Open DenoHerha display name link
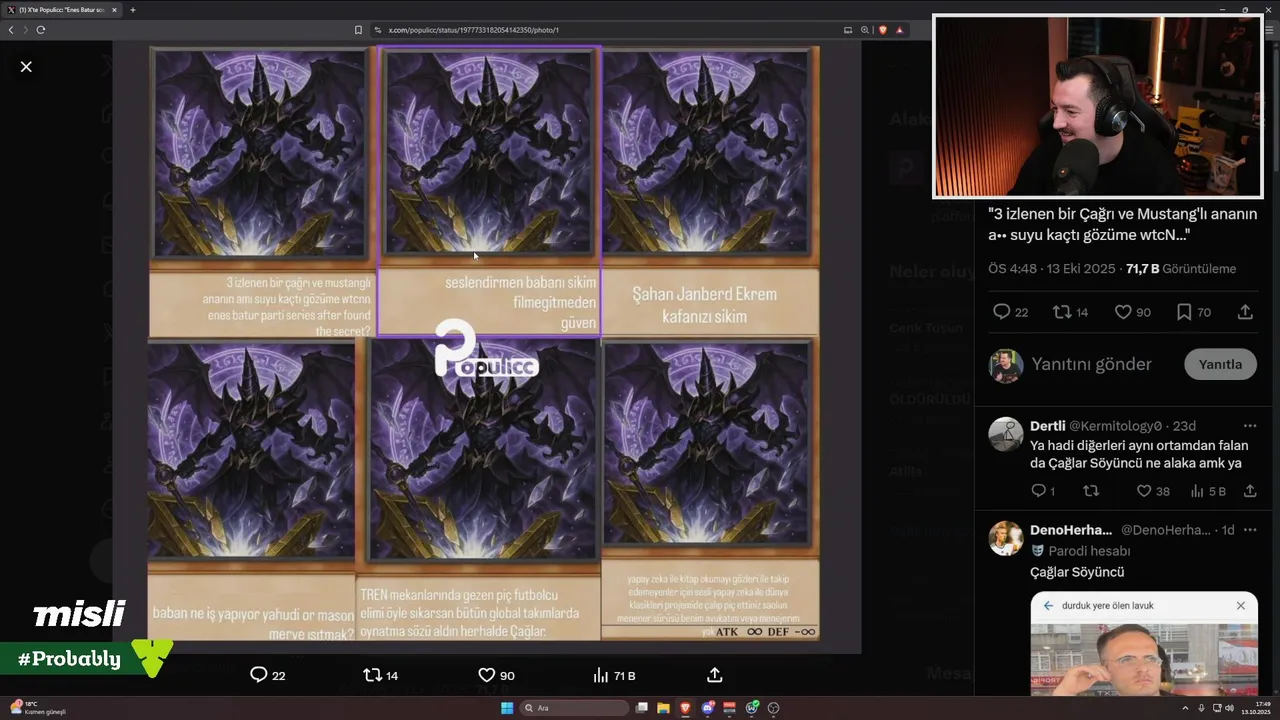Viewport: 1280px width, 720px height. [x=1070, y=530]
